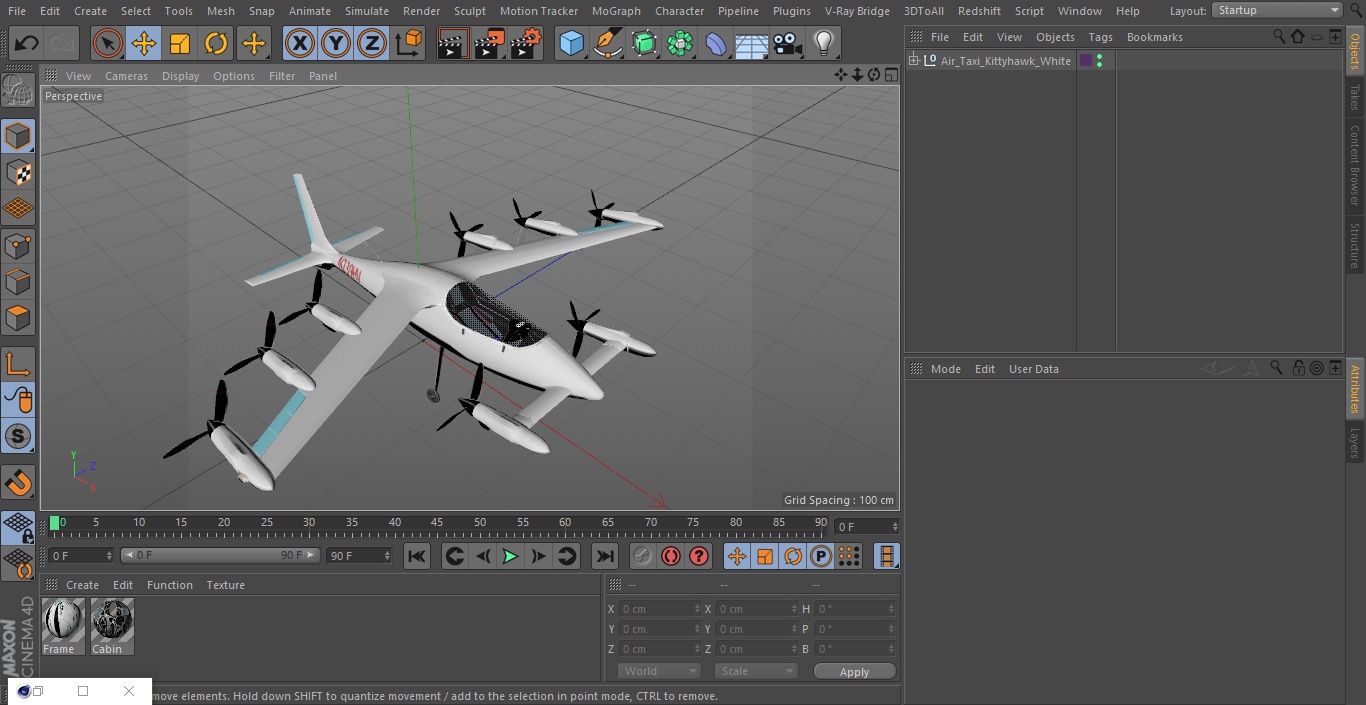Click end frame 90 F field
This screenshot has width=1366, height=705.
tap(359, 555)
